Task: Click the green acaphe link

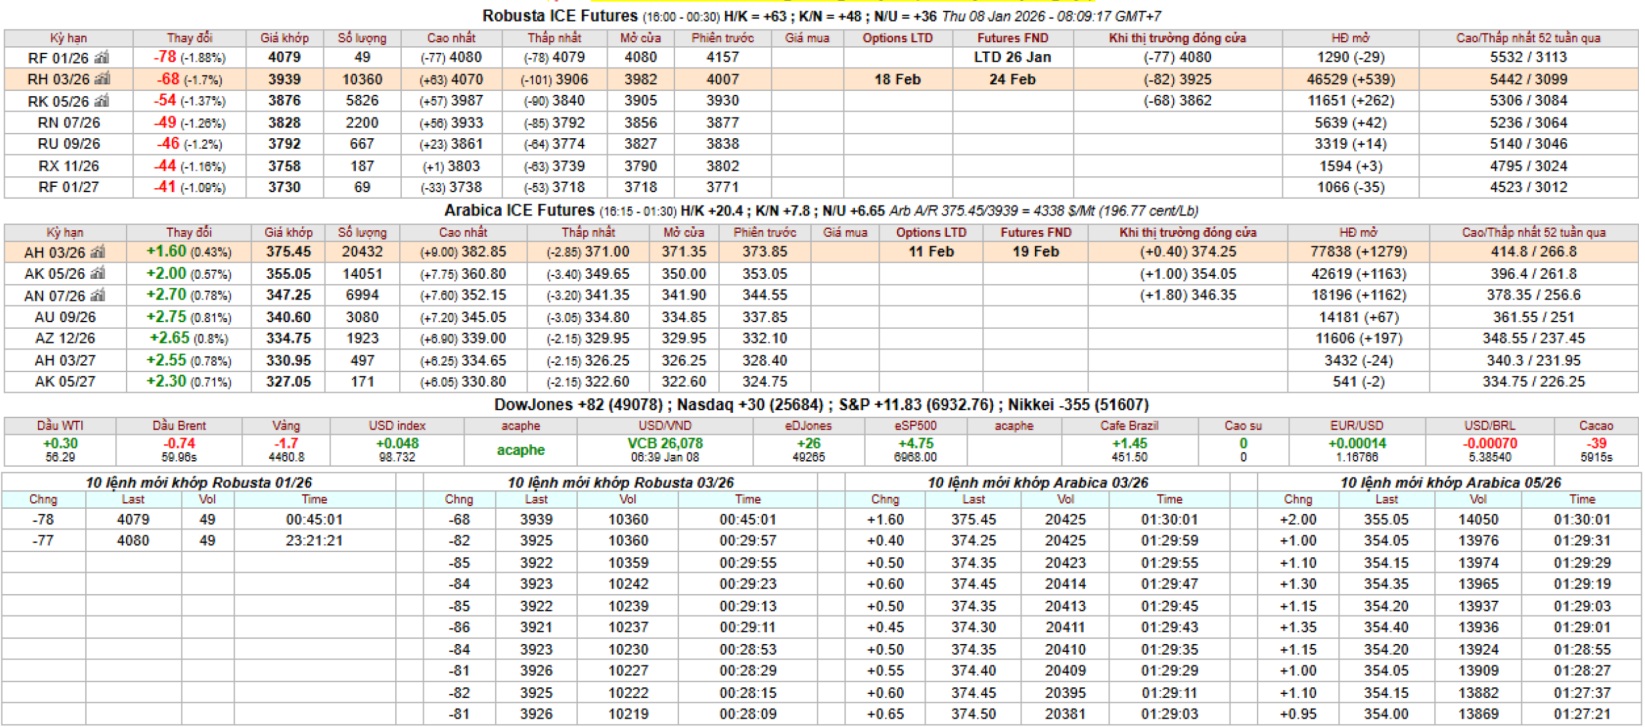Action: (x=521, y=450)
